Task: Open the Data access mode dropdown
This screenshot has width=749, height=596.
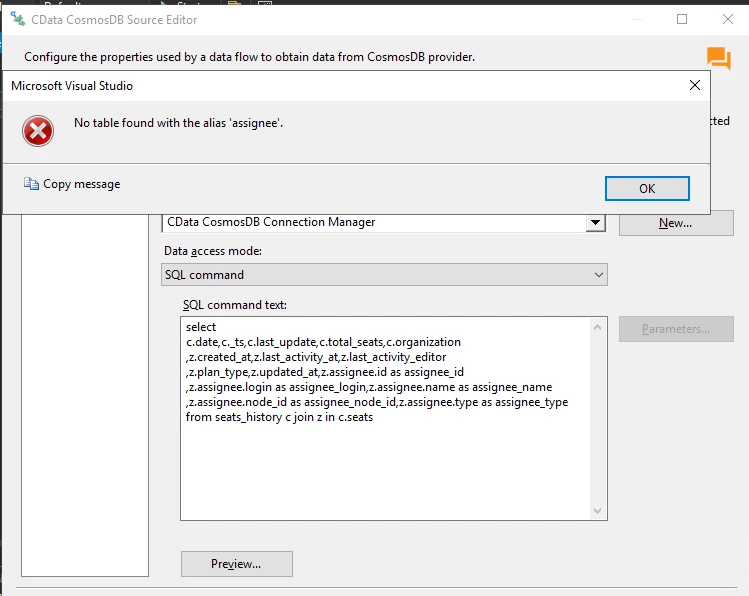Action: pyautogui.click(x=384, y=275)
